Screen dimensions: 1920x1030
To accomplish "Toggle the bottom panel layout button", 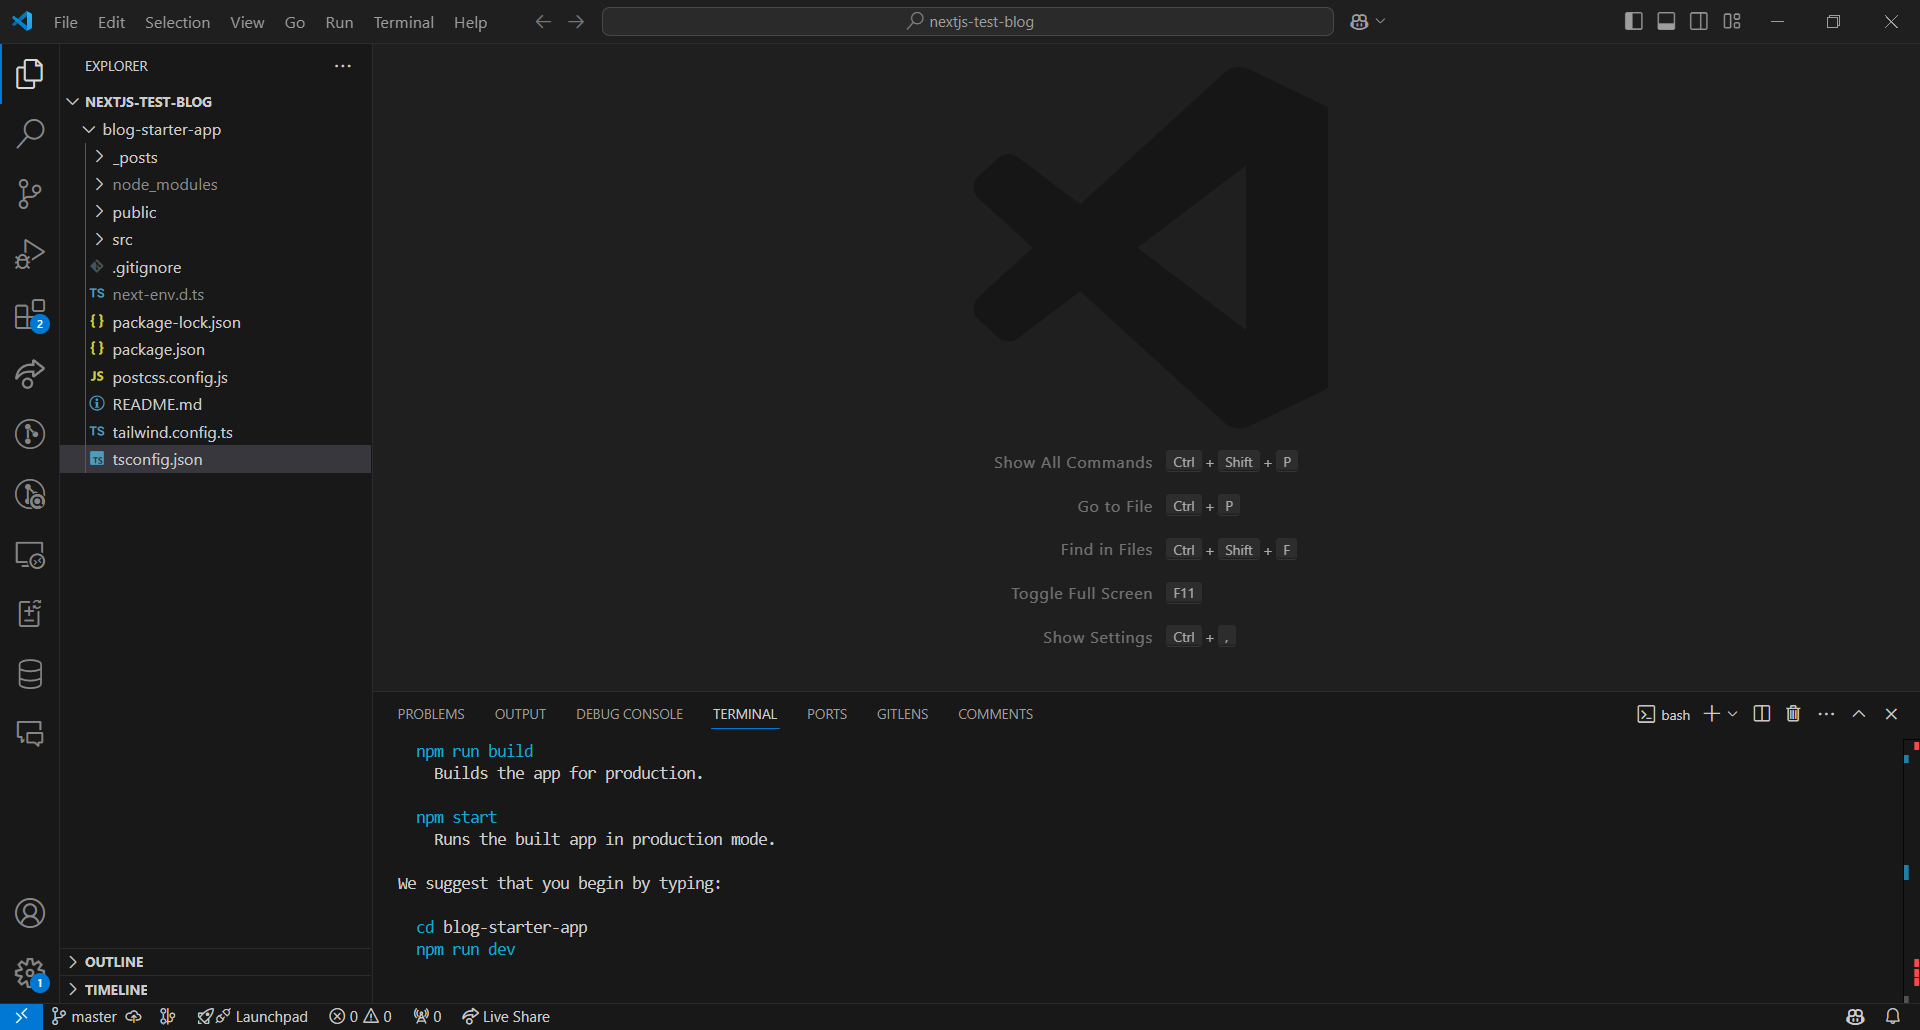I will 1666,22.
